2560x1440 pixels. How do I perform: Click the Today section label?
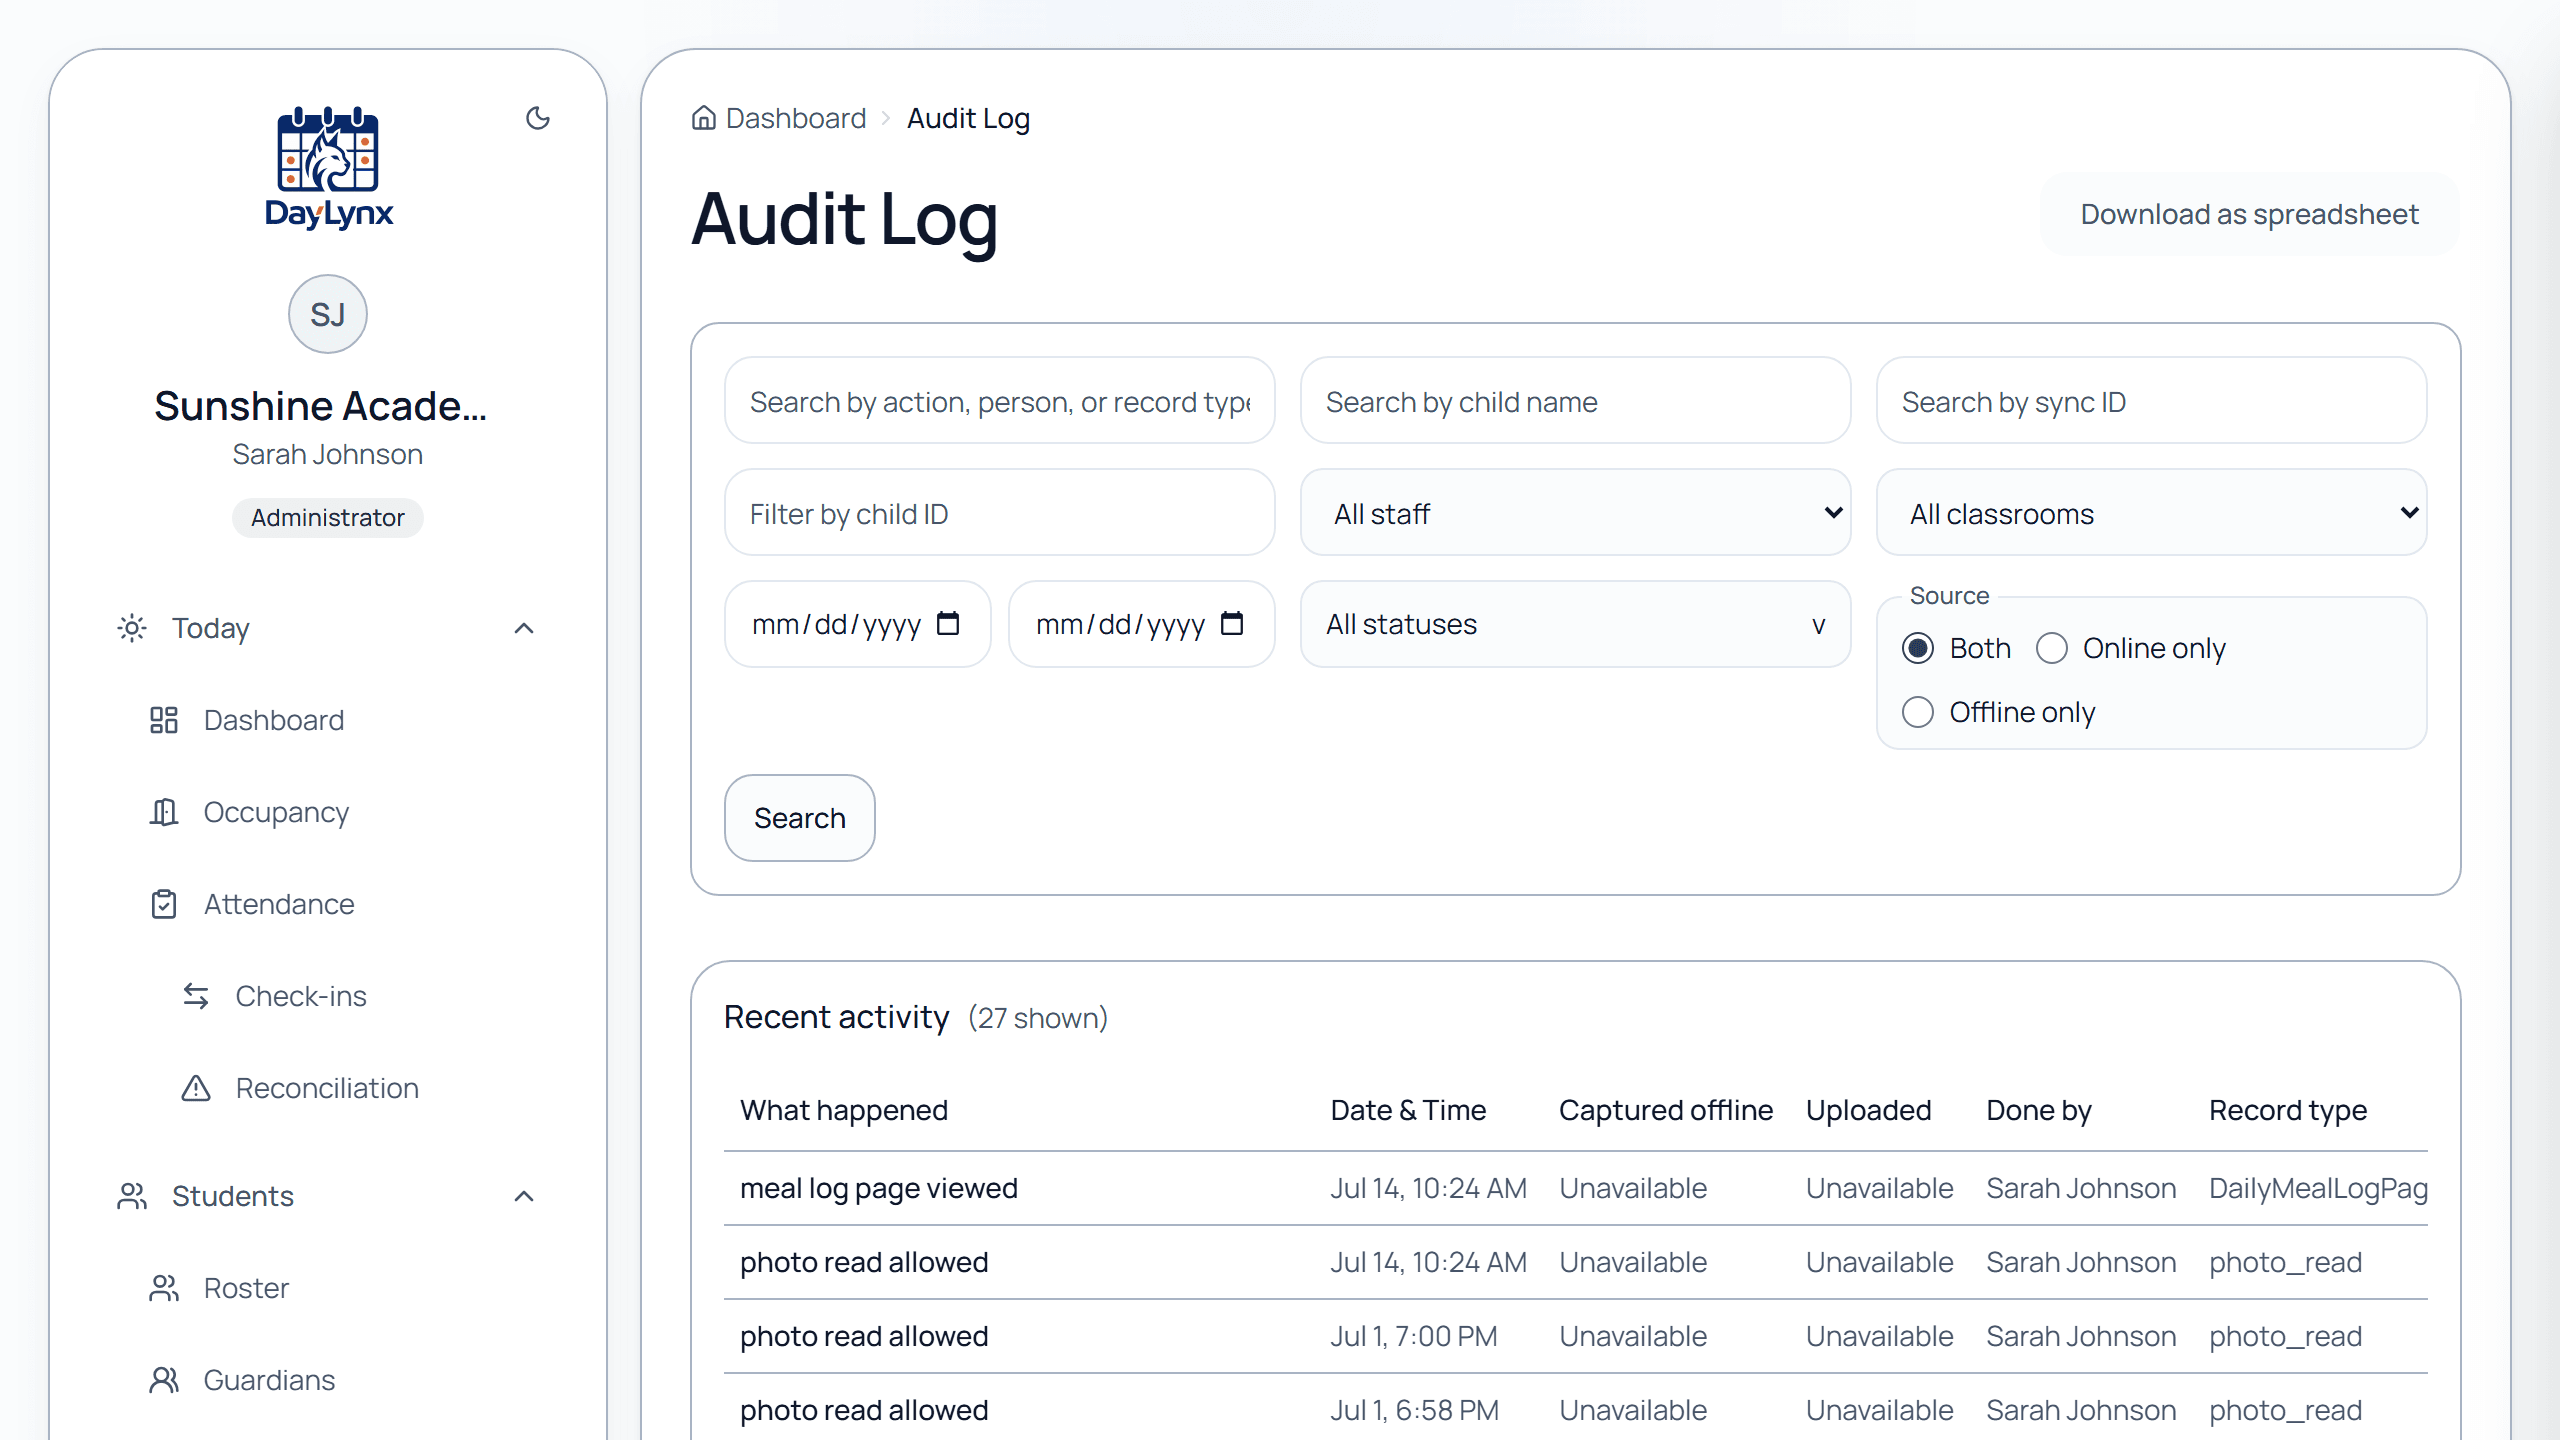[210, 628]
